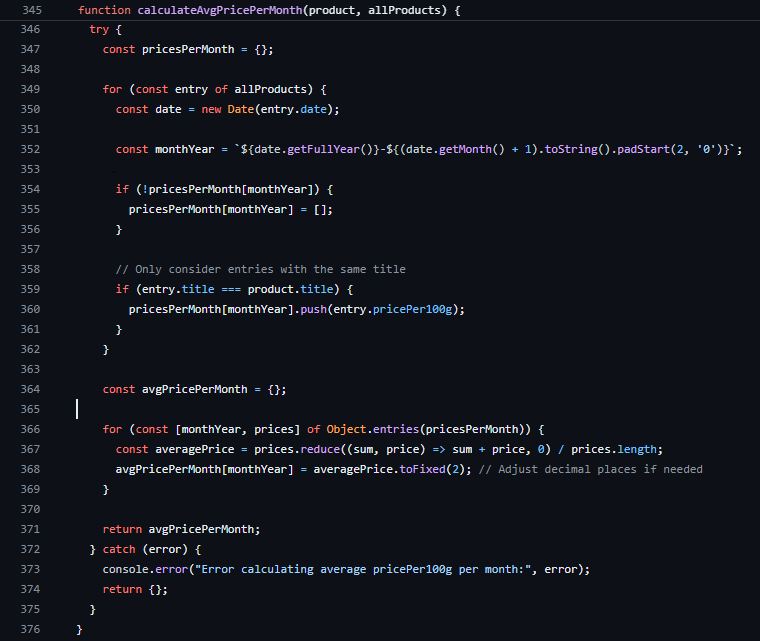Click the reduce method on line 367
The image size is (760, 641).
click(317, 449)
